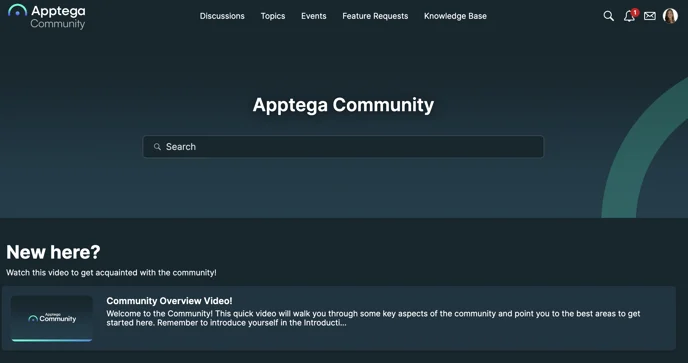Open the user profile avatar menu
This screenshot has width=688, height=363.
670,16
